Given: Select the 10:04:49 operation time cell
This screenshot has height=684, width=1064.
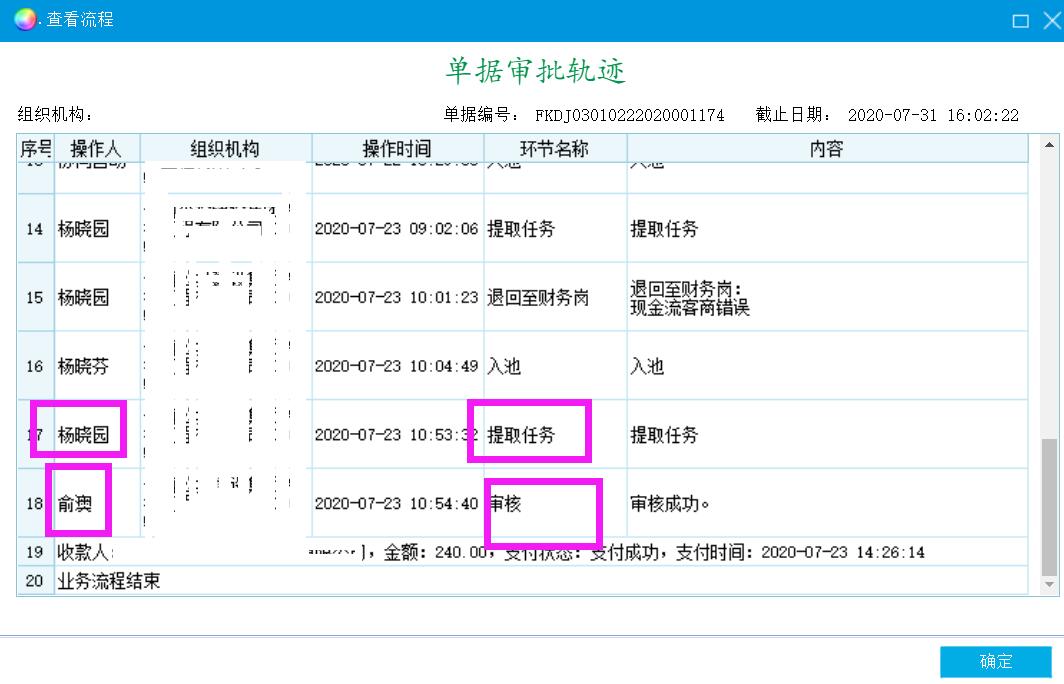Looking at the screenshot, I should click(396, 366).
